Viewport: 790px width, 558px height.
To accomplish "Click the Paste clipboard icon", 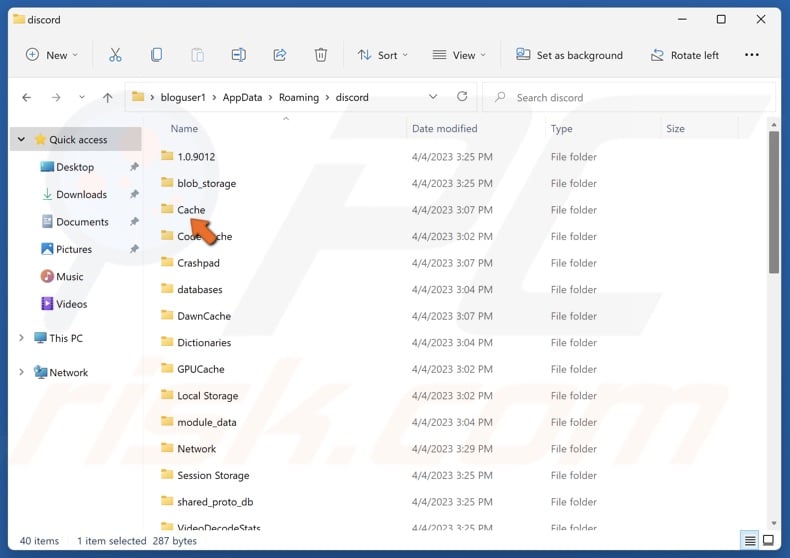I will click(x=198, y=55).
